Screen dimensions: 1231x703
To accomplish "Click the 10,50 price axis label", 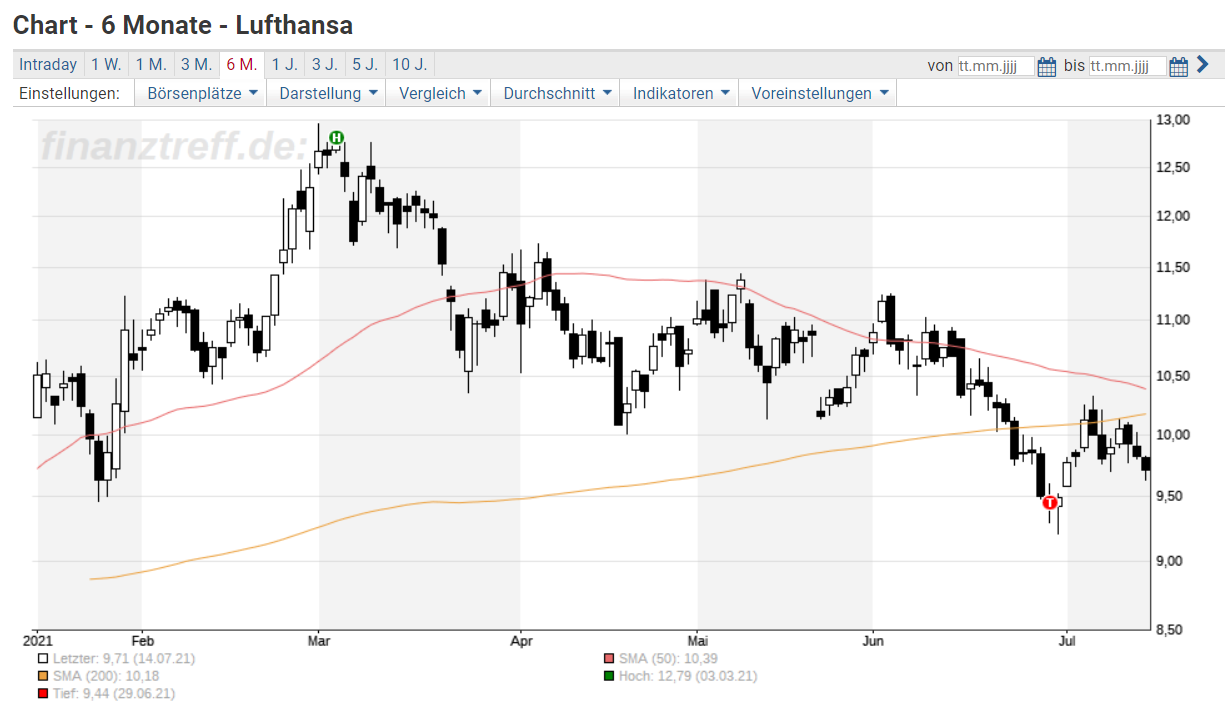I will pyautogui.click(x=1174, y=376).
